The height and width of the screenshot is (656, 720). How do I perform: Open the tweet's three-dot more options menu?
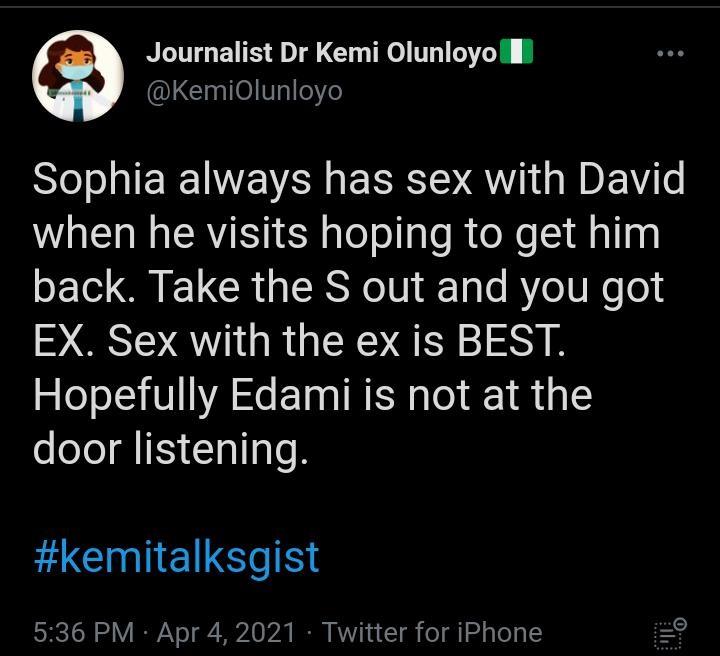tap(670, 54)
